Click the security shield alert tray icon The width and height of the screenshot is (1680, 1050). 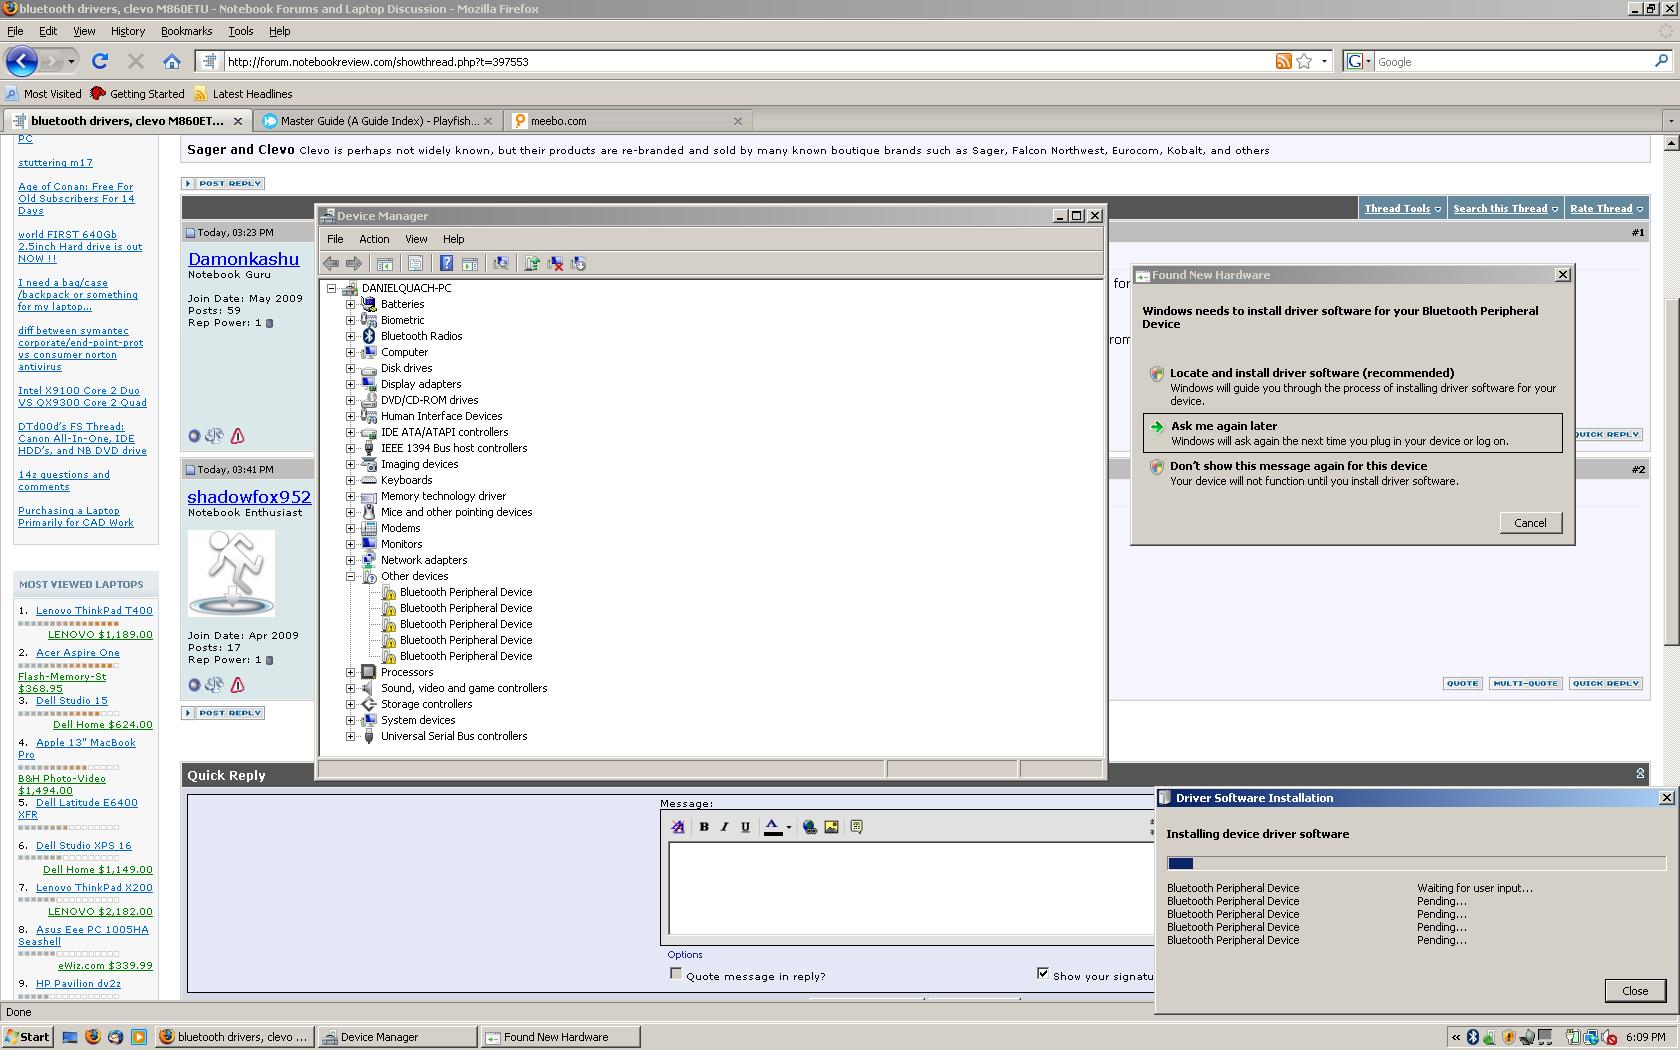coord(1509,1037)
